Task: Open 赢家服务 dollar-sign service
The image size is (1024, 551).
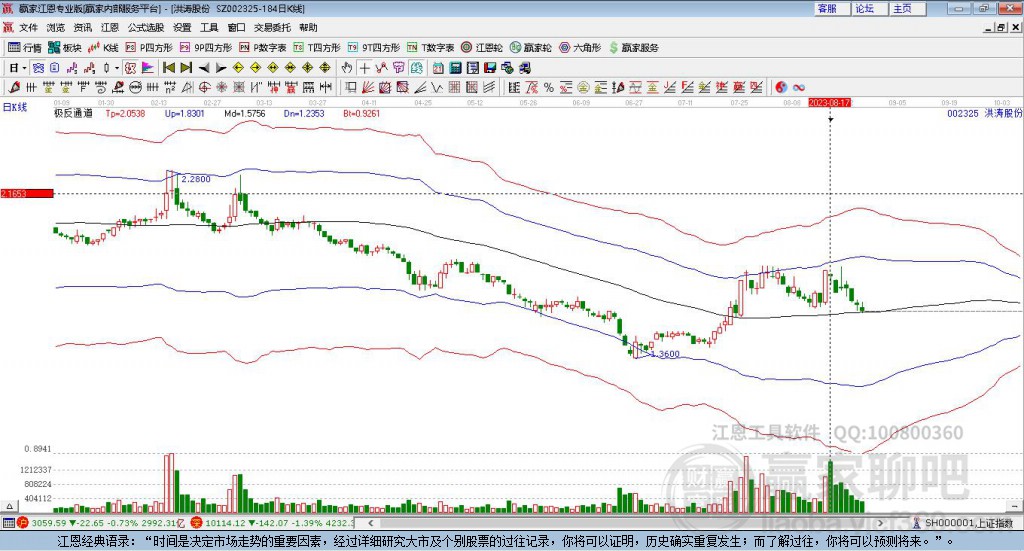Action: tap(633, 48)
